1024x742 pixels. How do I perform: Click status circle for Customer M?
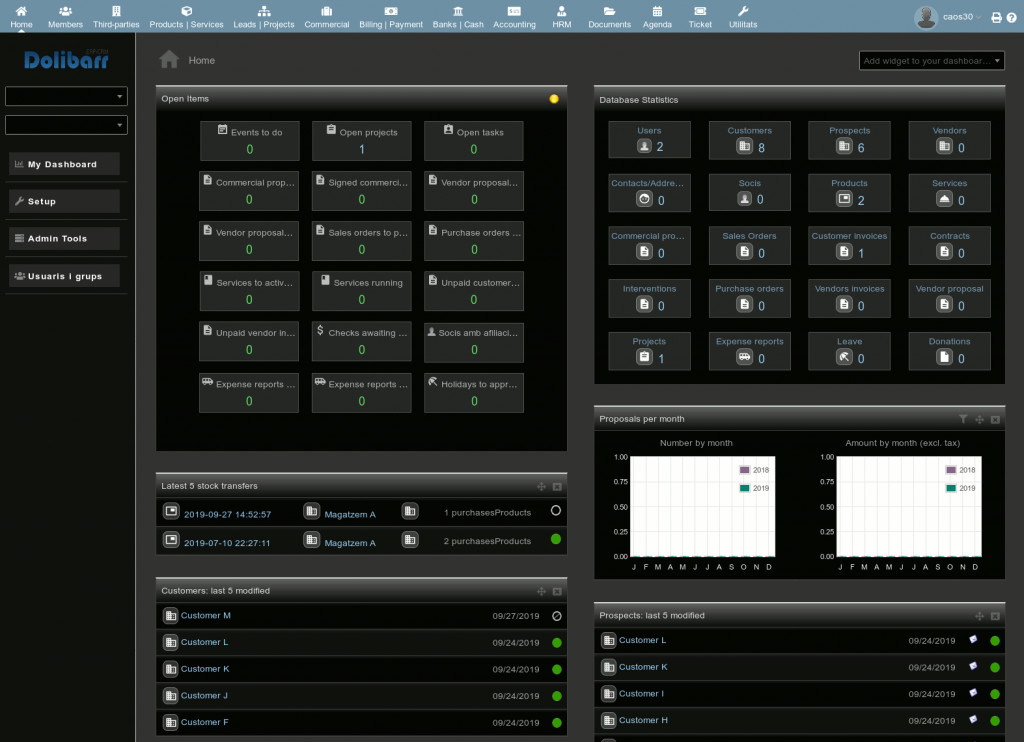click(557, 616)
